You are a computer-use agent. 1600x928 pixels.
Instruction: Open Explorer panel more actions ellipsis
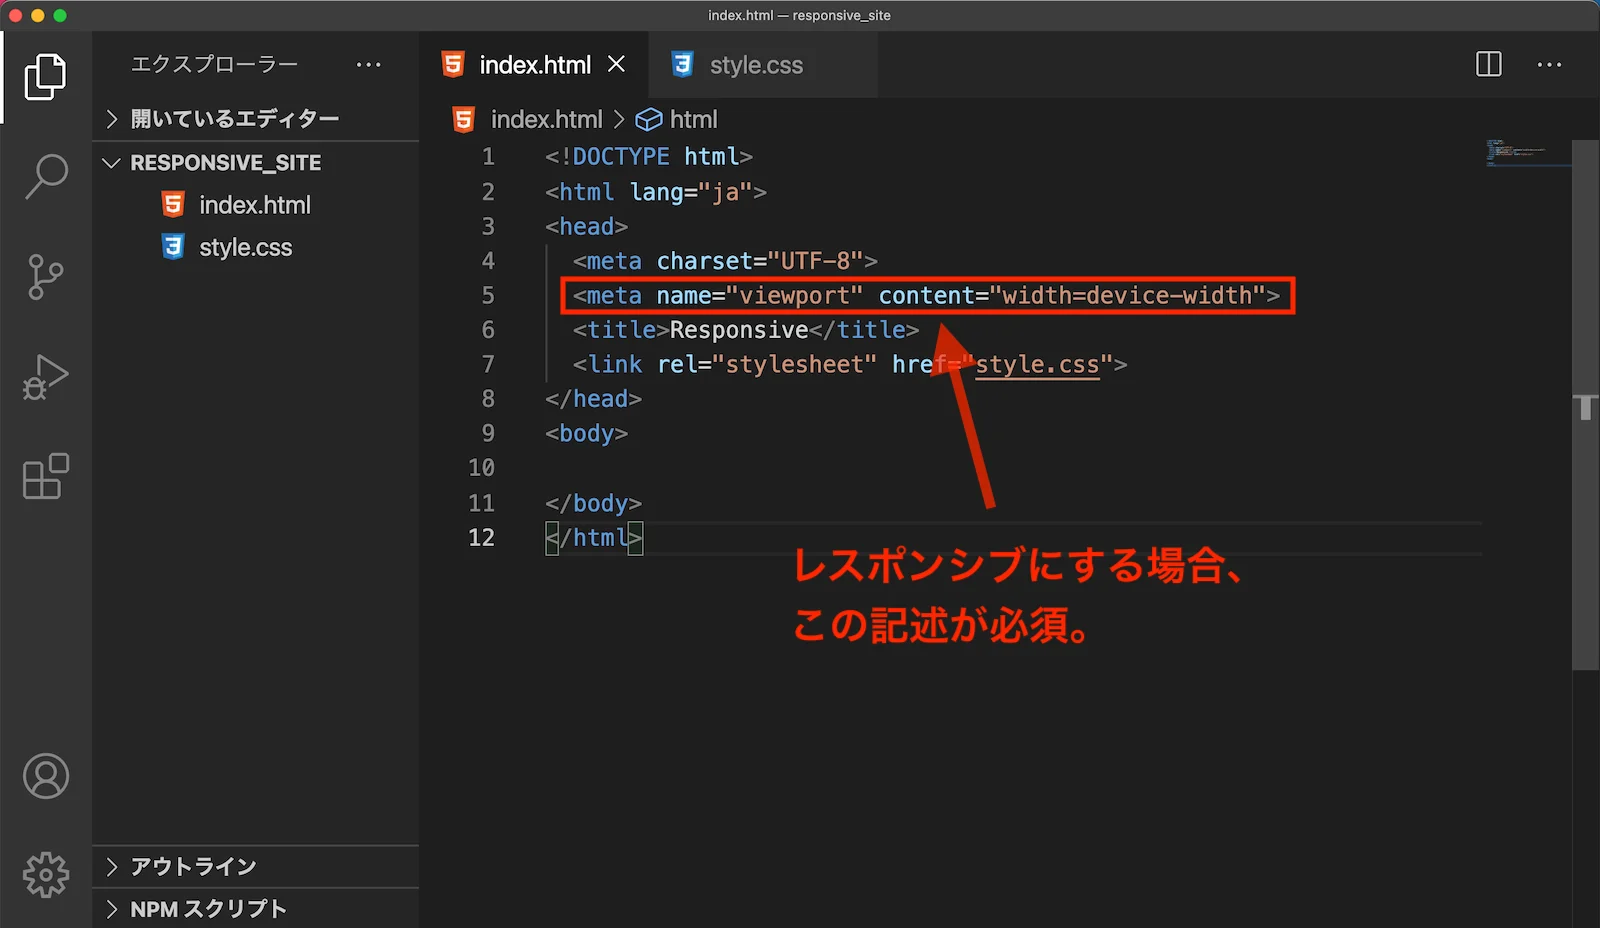pos(369,65)
